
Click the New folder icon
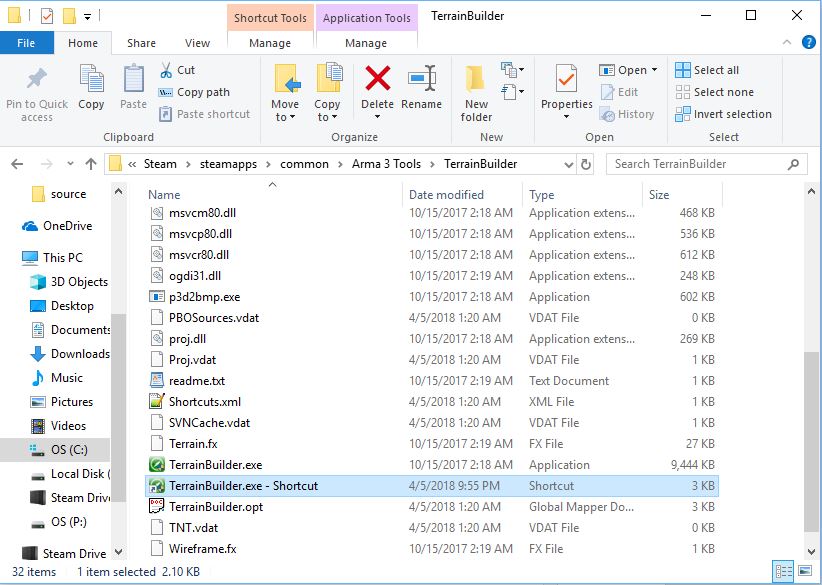coord(476,80)
